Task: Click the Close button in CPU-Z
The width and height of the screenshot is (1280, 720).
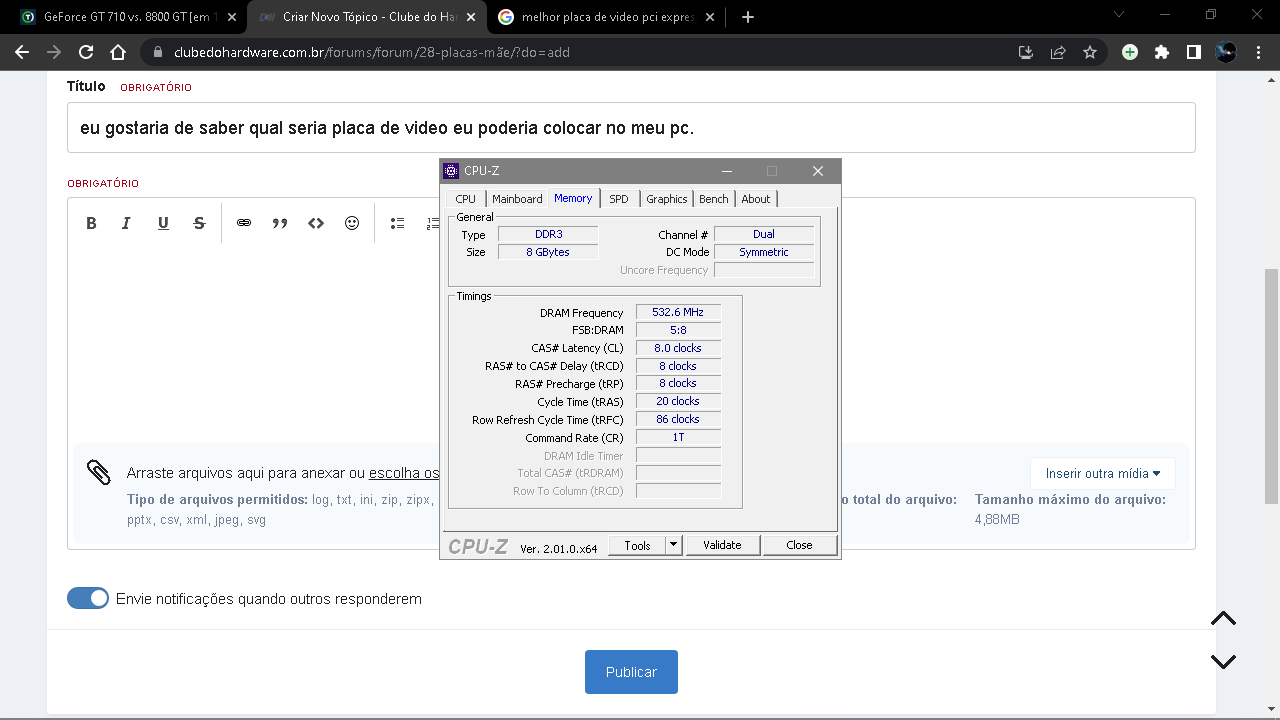Action: click(x=799, y=545)
